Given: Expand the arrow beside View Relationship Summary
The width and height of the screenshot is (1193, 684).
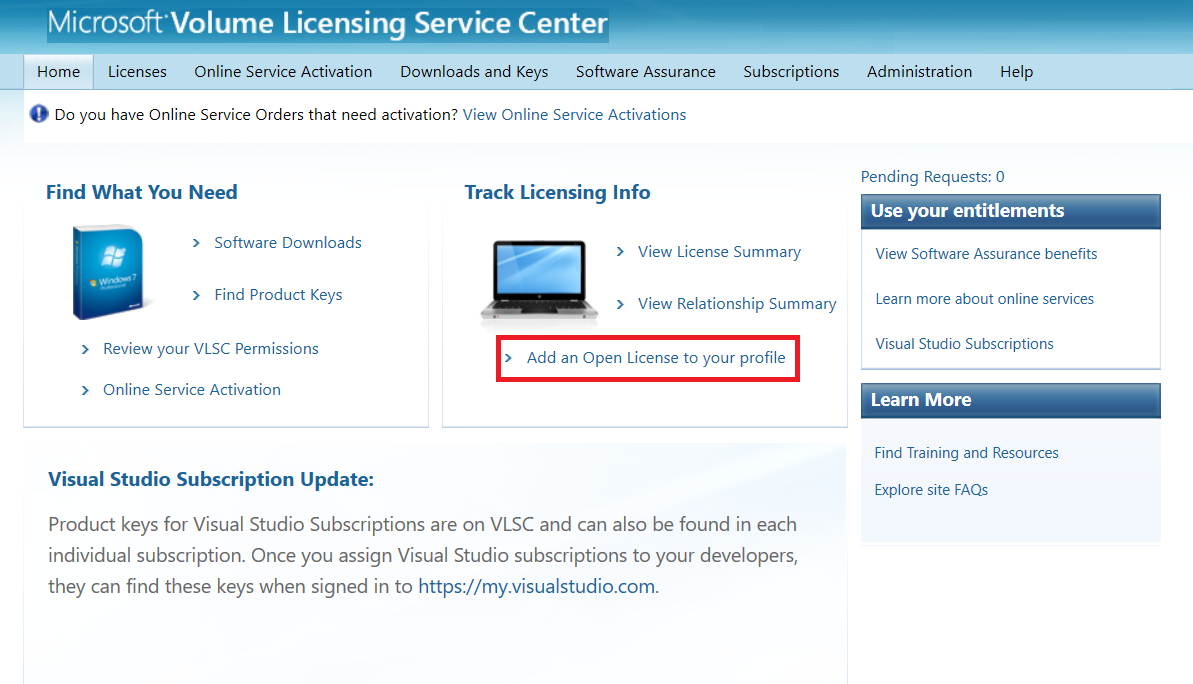Looking at the screenshot, I should tap(622, 303).
